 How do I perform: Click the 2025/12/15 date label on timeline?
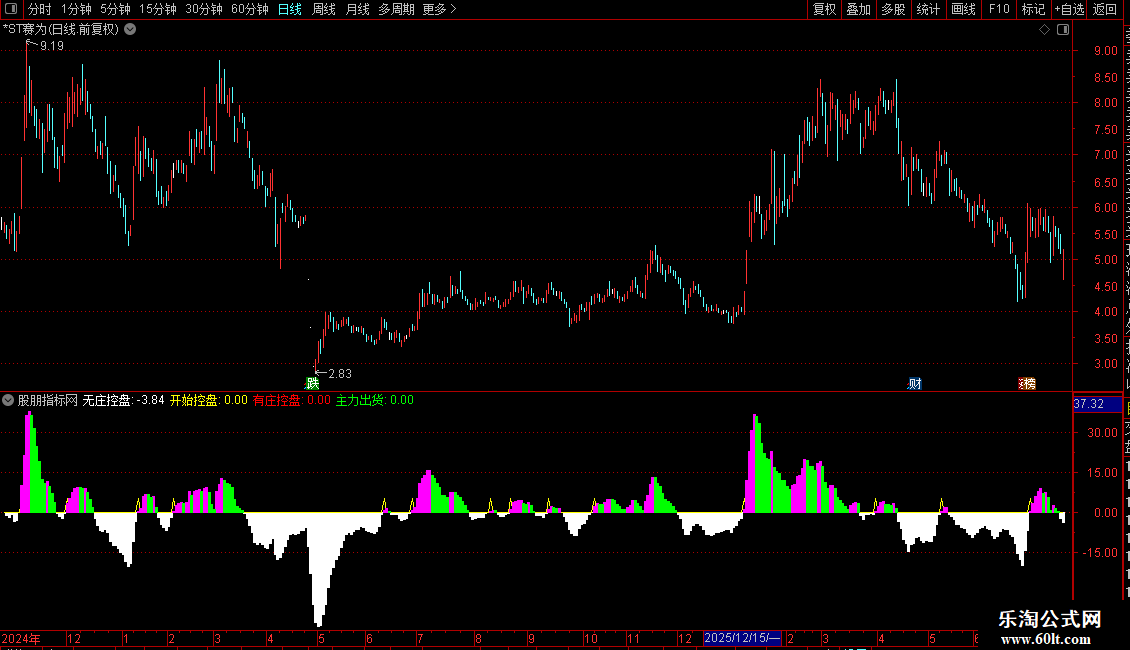point(742,638)
